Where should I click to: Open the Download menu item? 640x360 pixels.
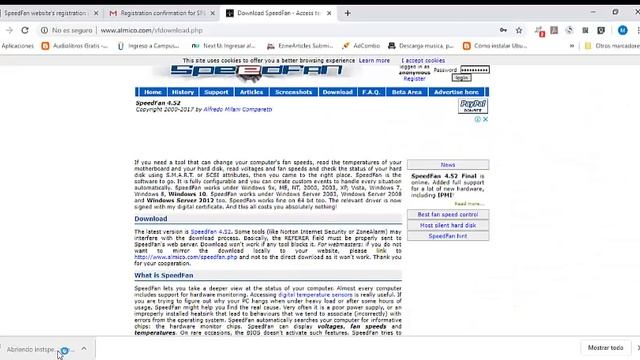point(338,92)
